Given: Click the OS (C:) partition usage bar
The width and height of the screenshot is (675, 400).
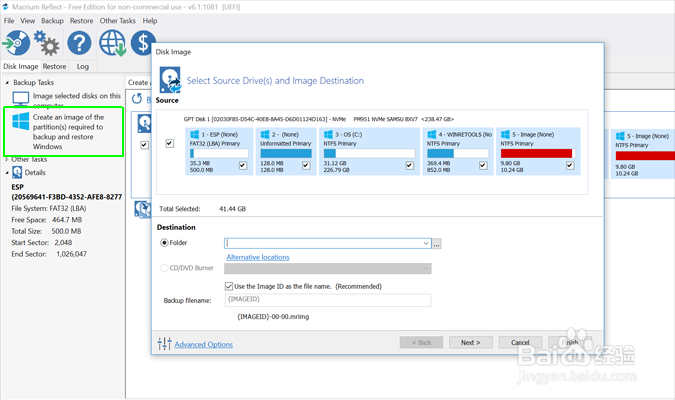Looking at the screenshot, I should point(369,153).
